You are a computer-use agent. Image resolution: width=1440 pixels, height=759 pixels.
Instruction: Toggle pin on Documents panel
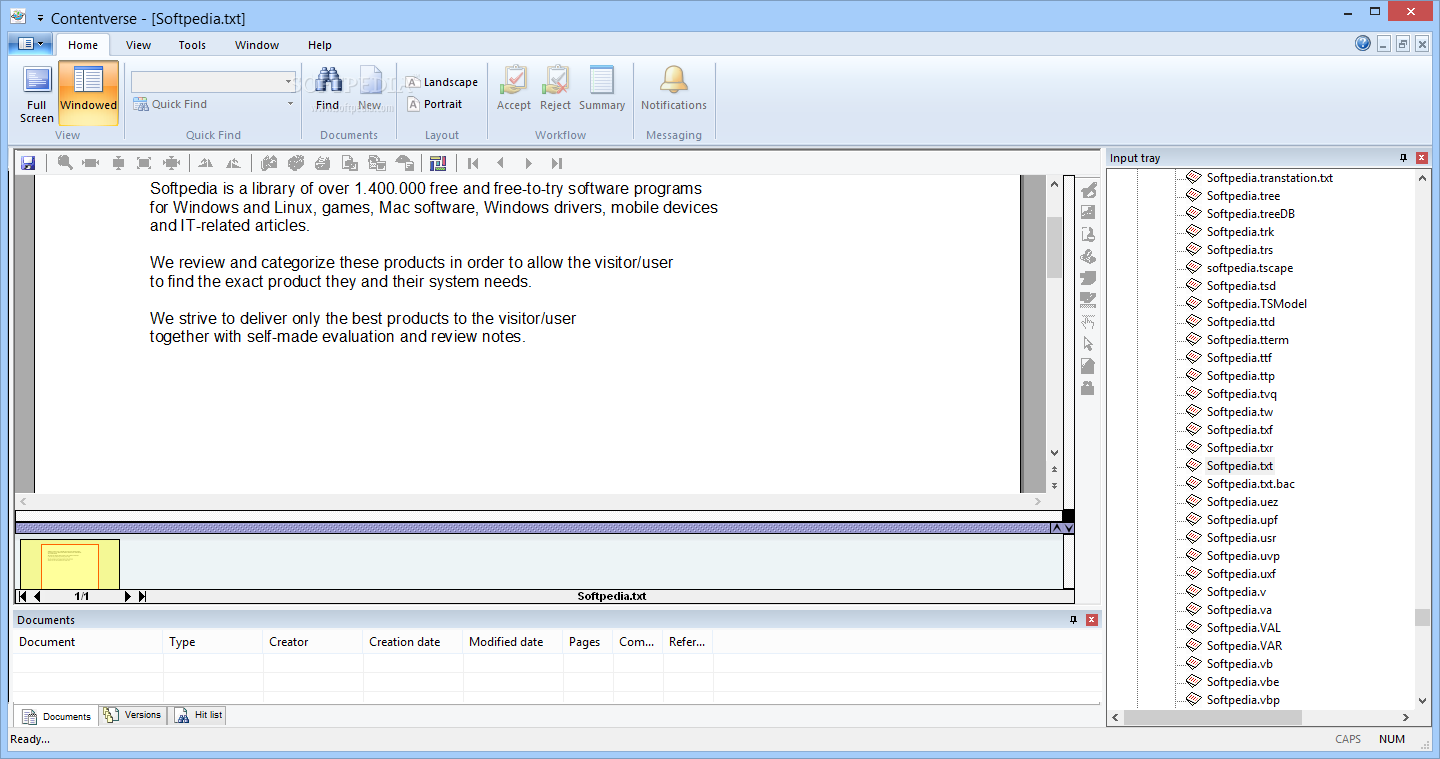(1074, 620)
